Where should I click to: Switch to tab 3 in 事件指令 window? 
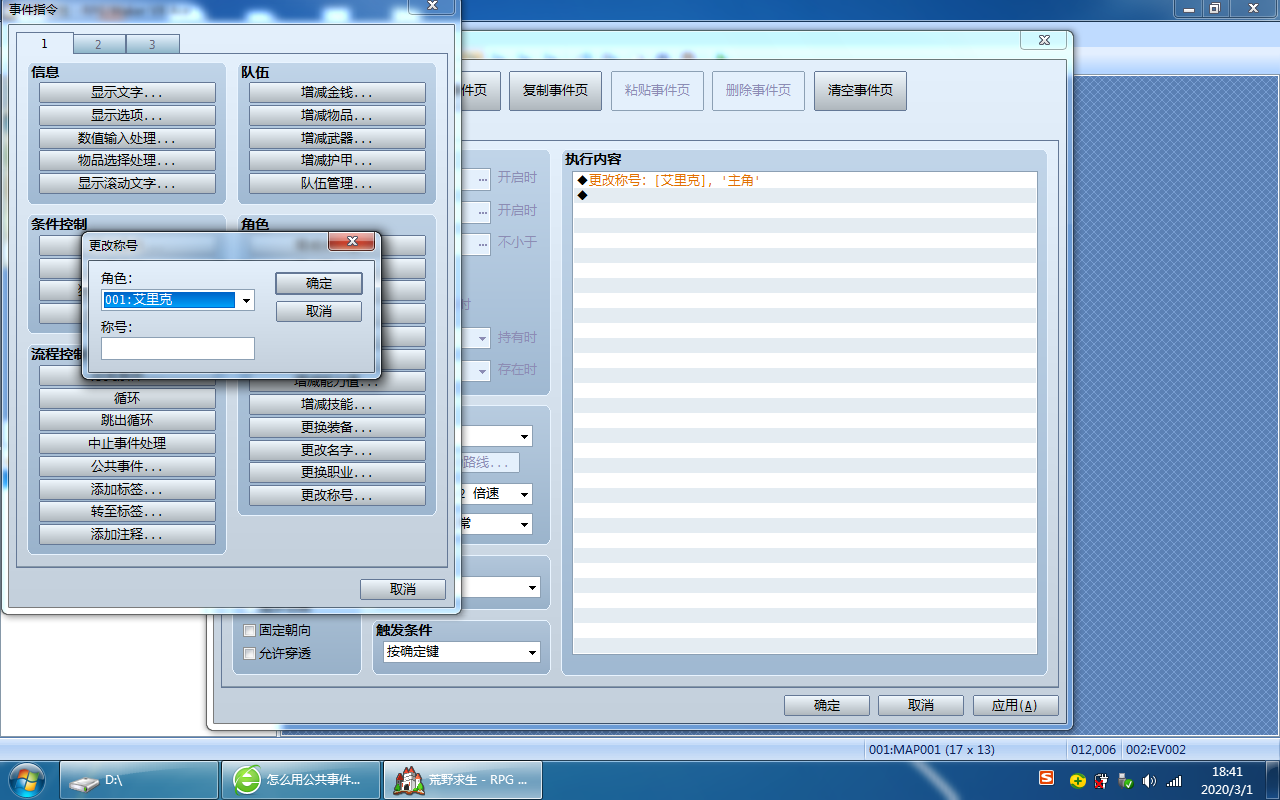click(152, 44)
